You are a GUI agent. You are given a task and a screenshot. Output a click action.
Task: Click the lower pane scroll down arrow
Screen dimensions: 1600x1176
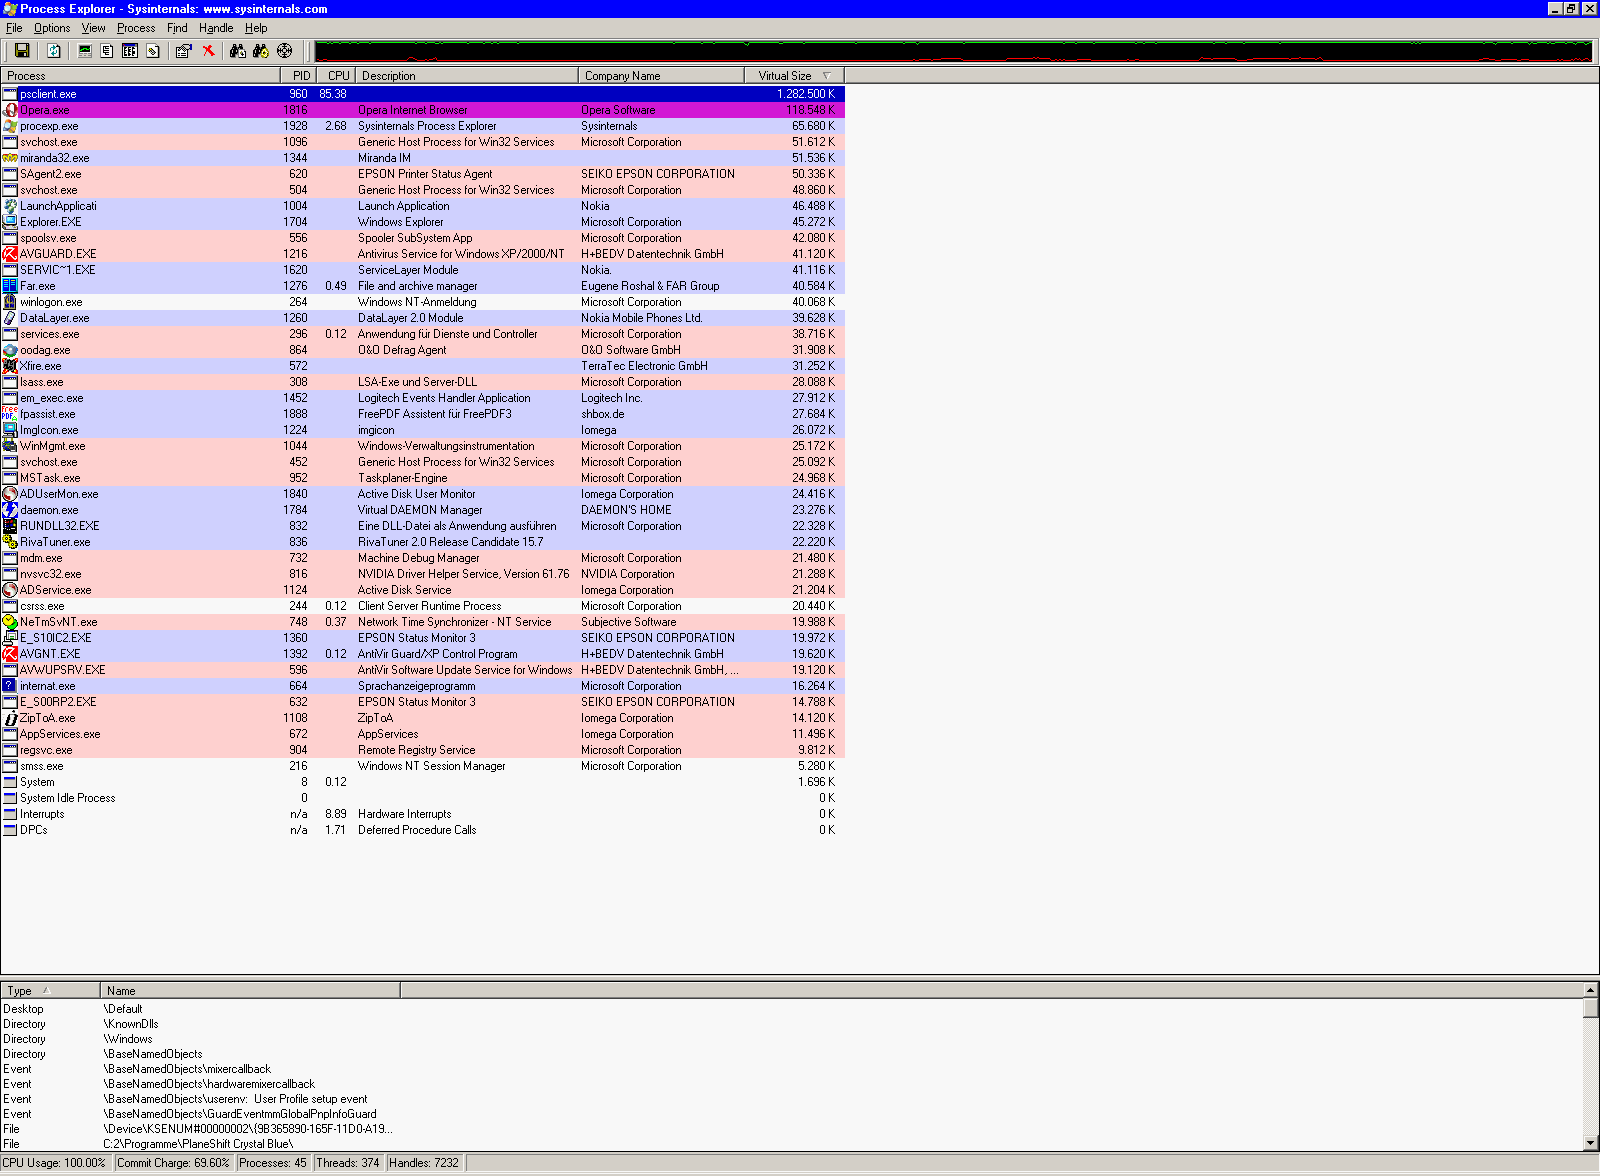click(1591, 1143)
